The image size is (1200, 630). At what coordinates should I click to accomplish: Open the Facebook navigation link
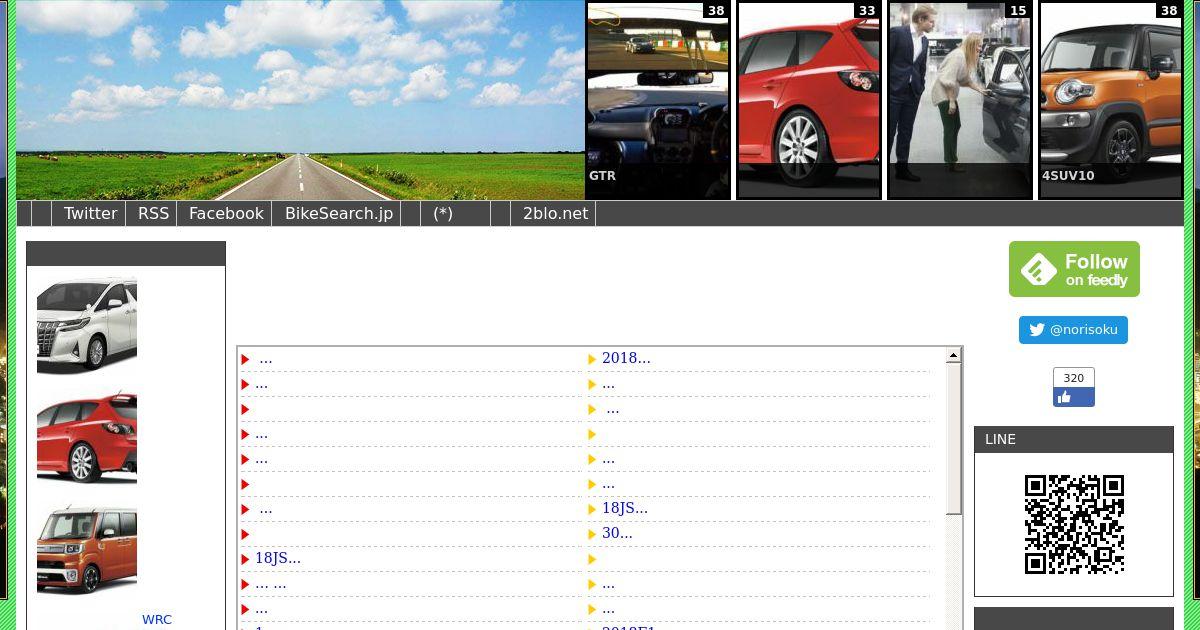click(226, 213)
